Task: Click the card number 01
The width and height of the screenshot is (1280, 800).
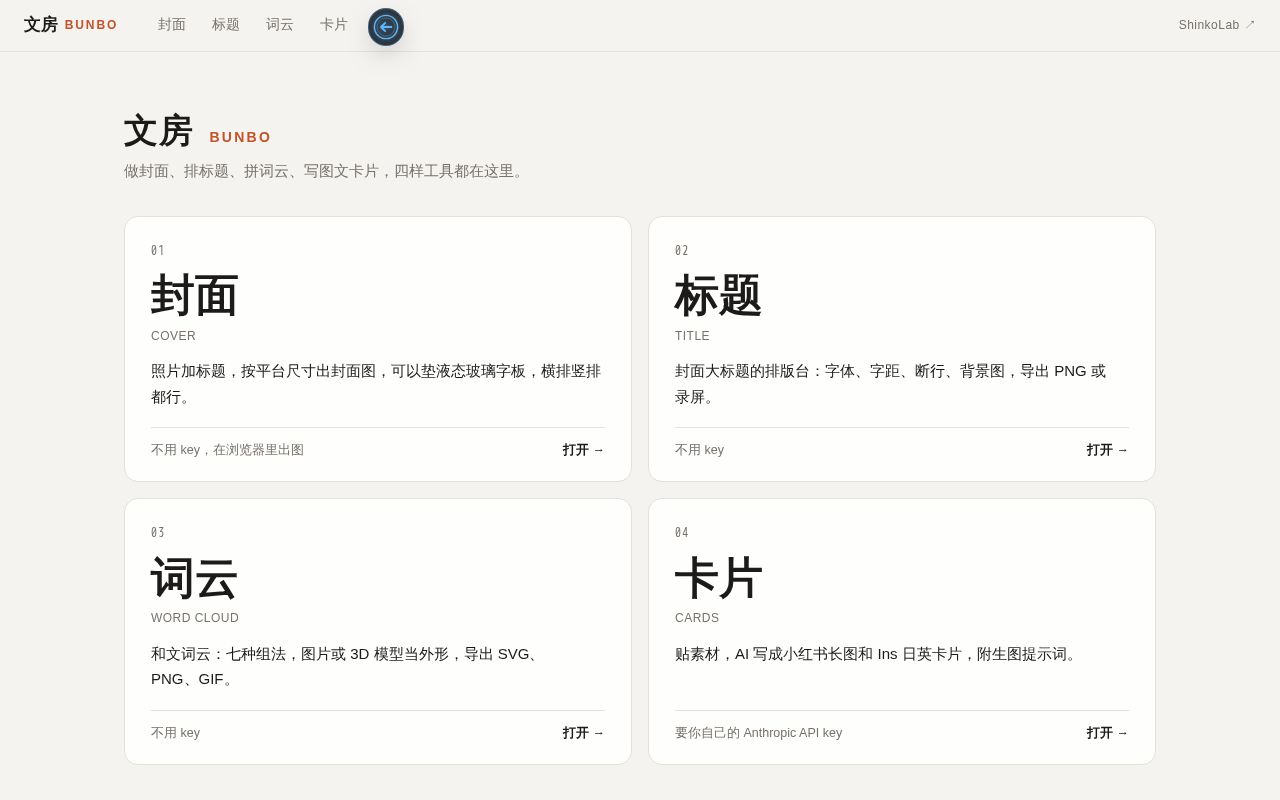Action: [x=158, y=251]
